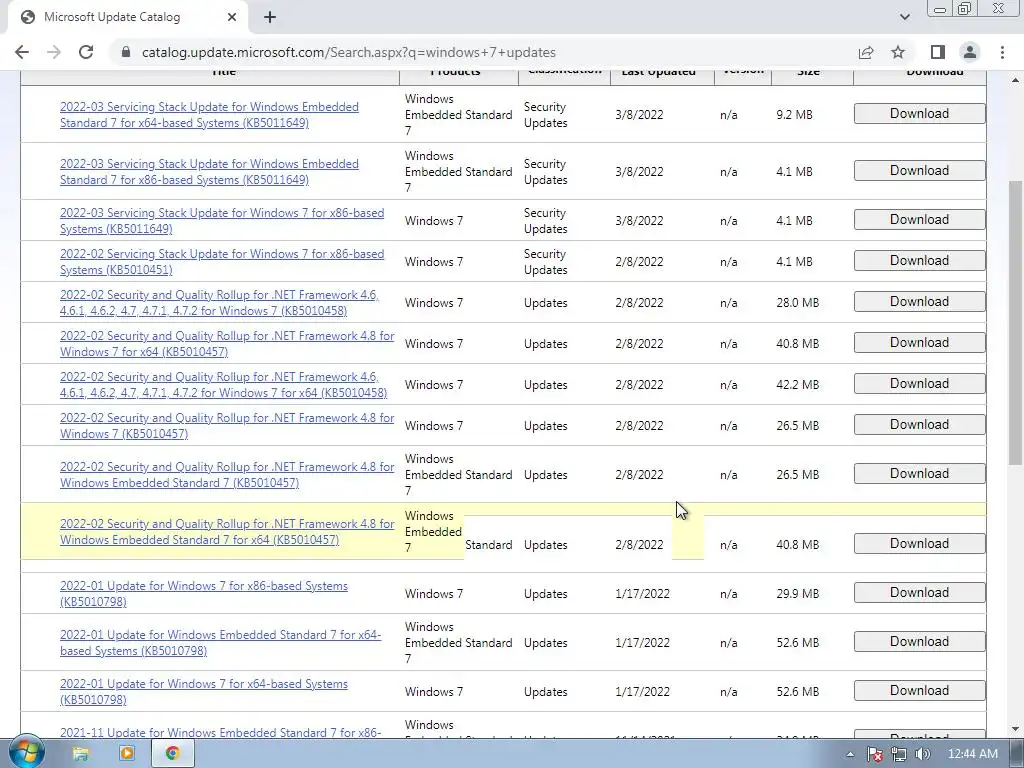1024x768 pixels.
Task: Open highlighted KB5010457 Embedded x64 link
Action: (227, 532)
